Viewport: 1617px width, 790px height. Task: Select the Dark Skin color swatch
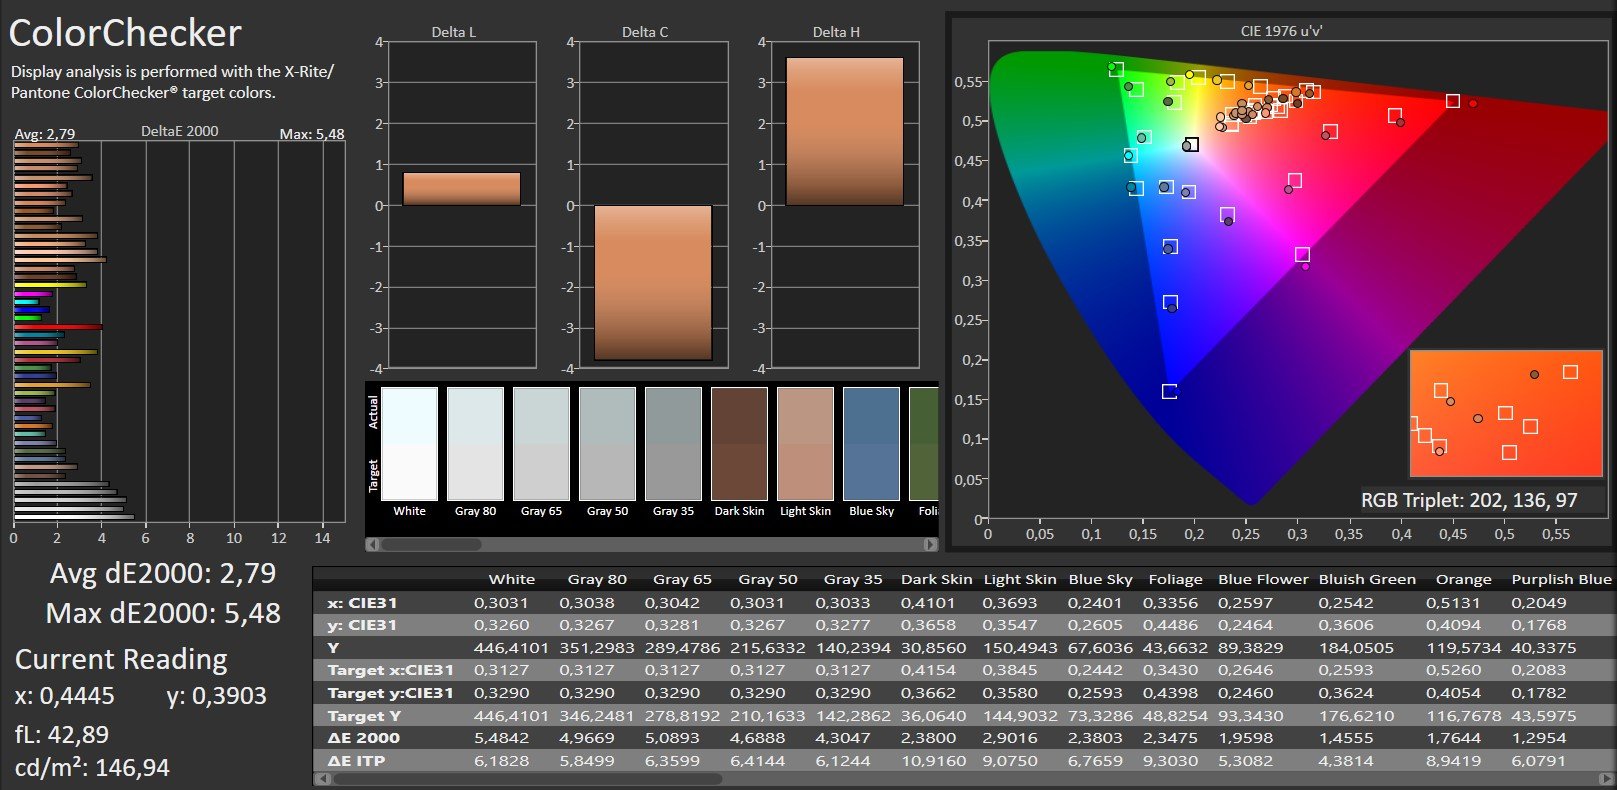(x=739, y=444)
